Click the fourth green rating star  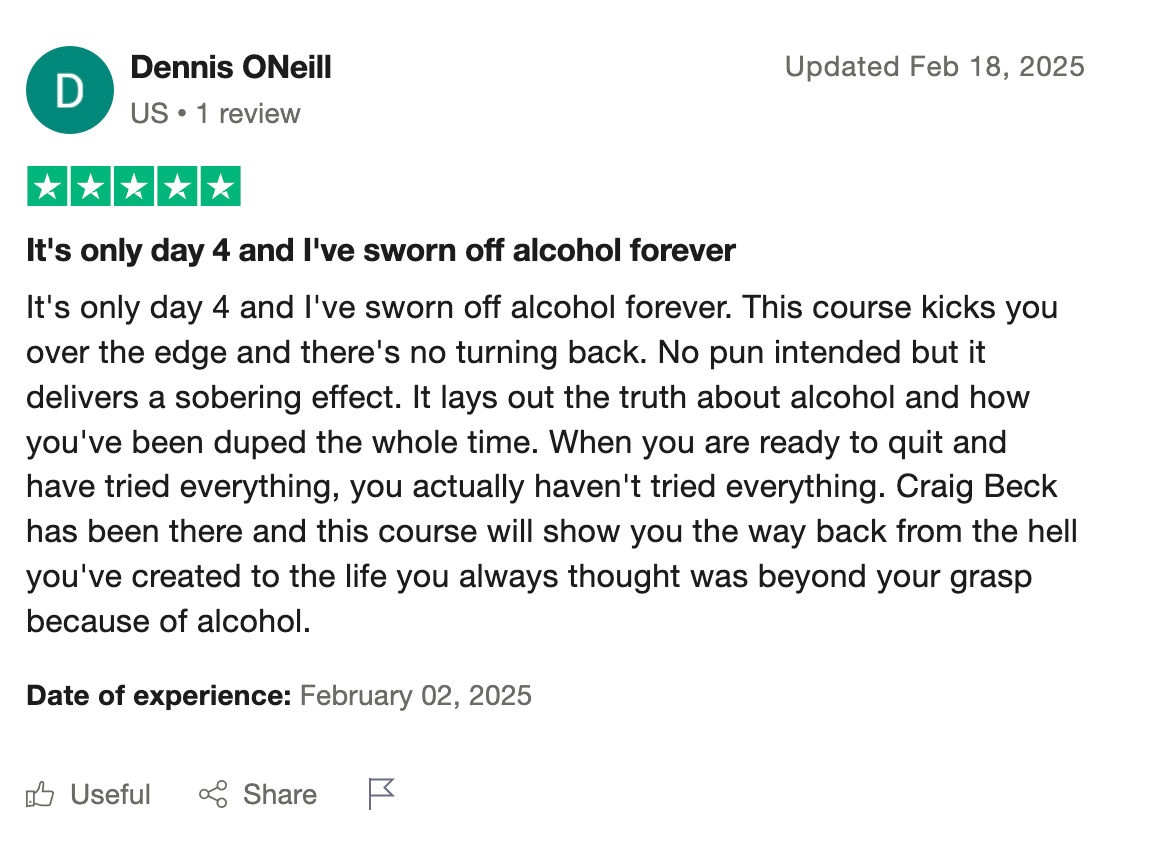(x=177, y=187)
